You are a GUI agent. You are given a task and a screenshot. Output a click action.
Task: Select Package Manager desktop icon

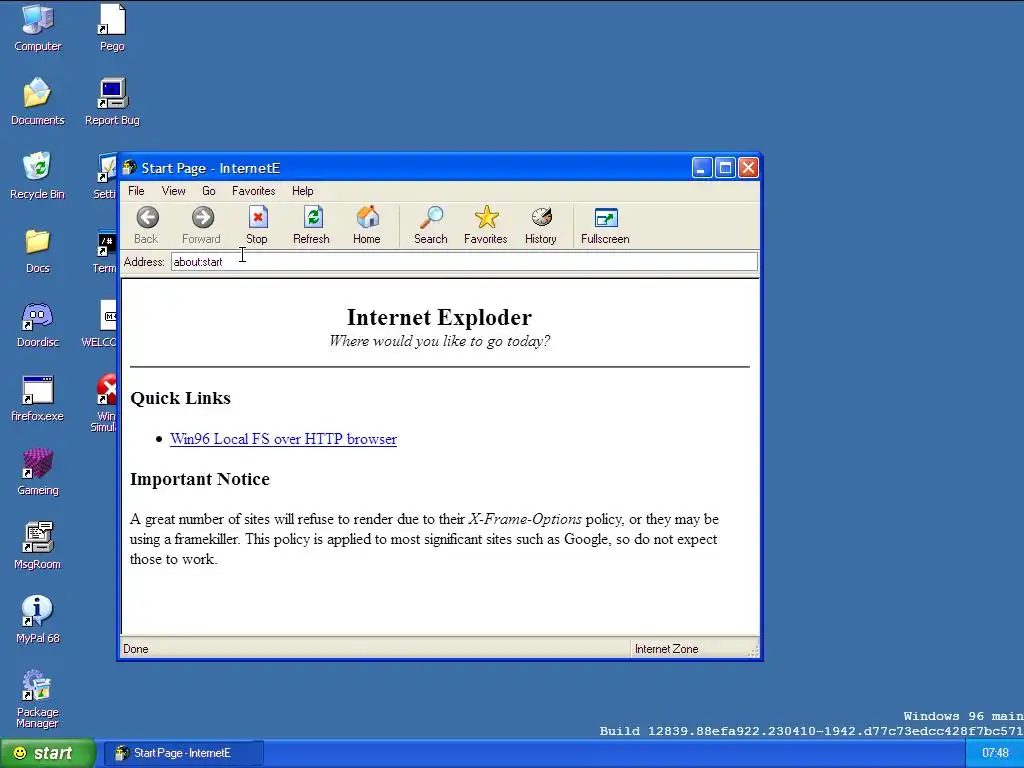coord(38,699)
